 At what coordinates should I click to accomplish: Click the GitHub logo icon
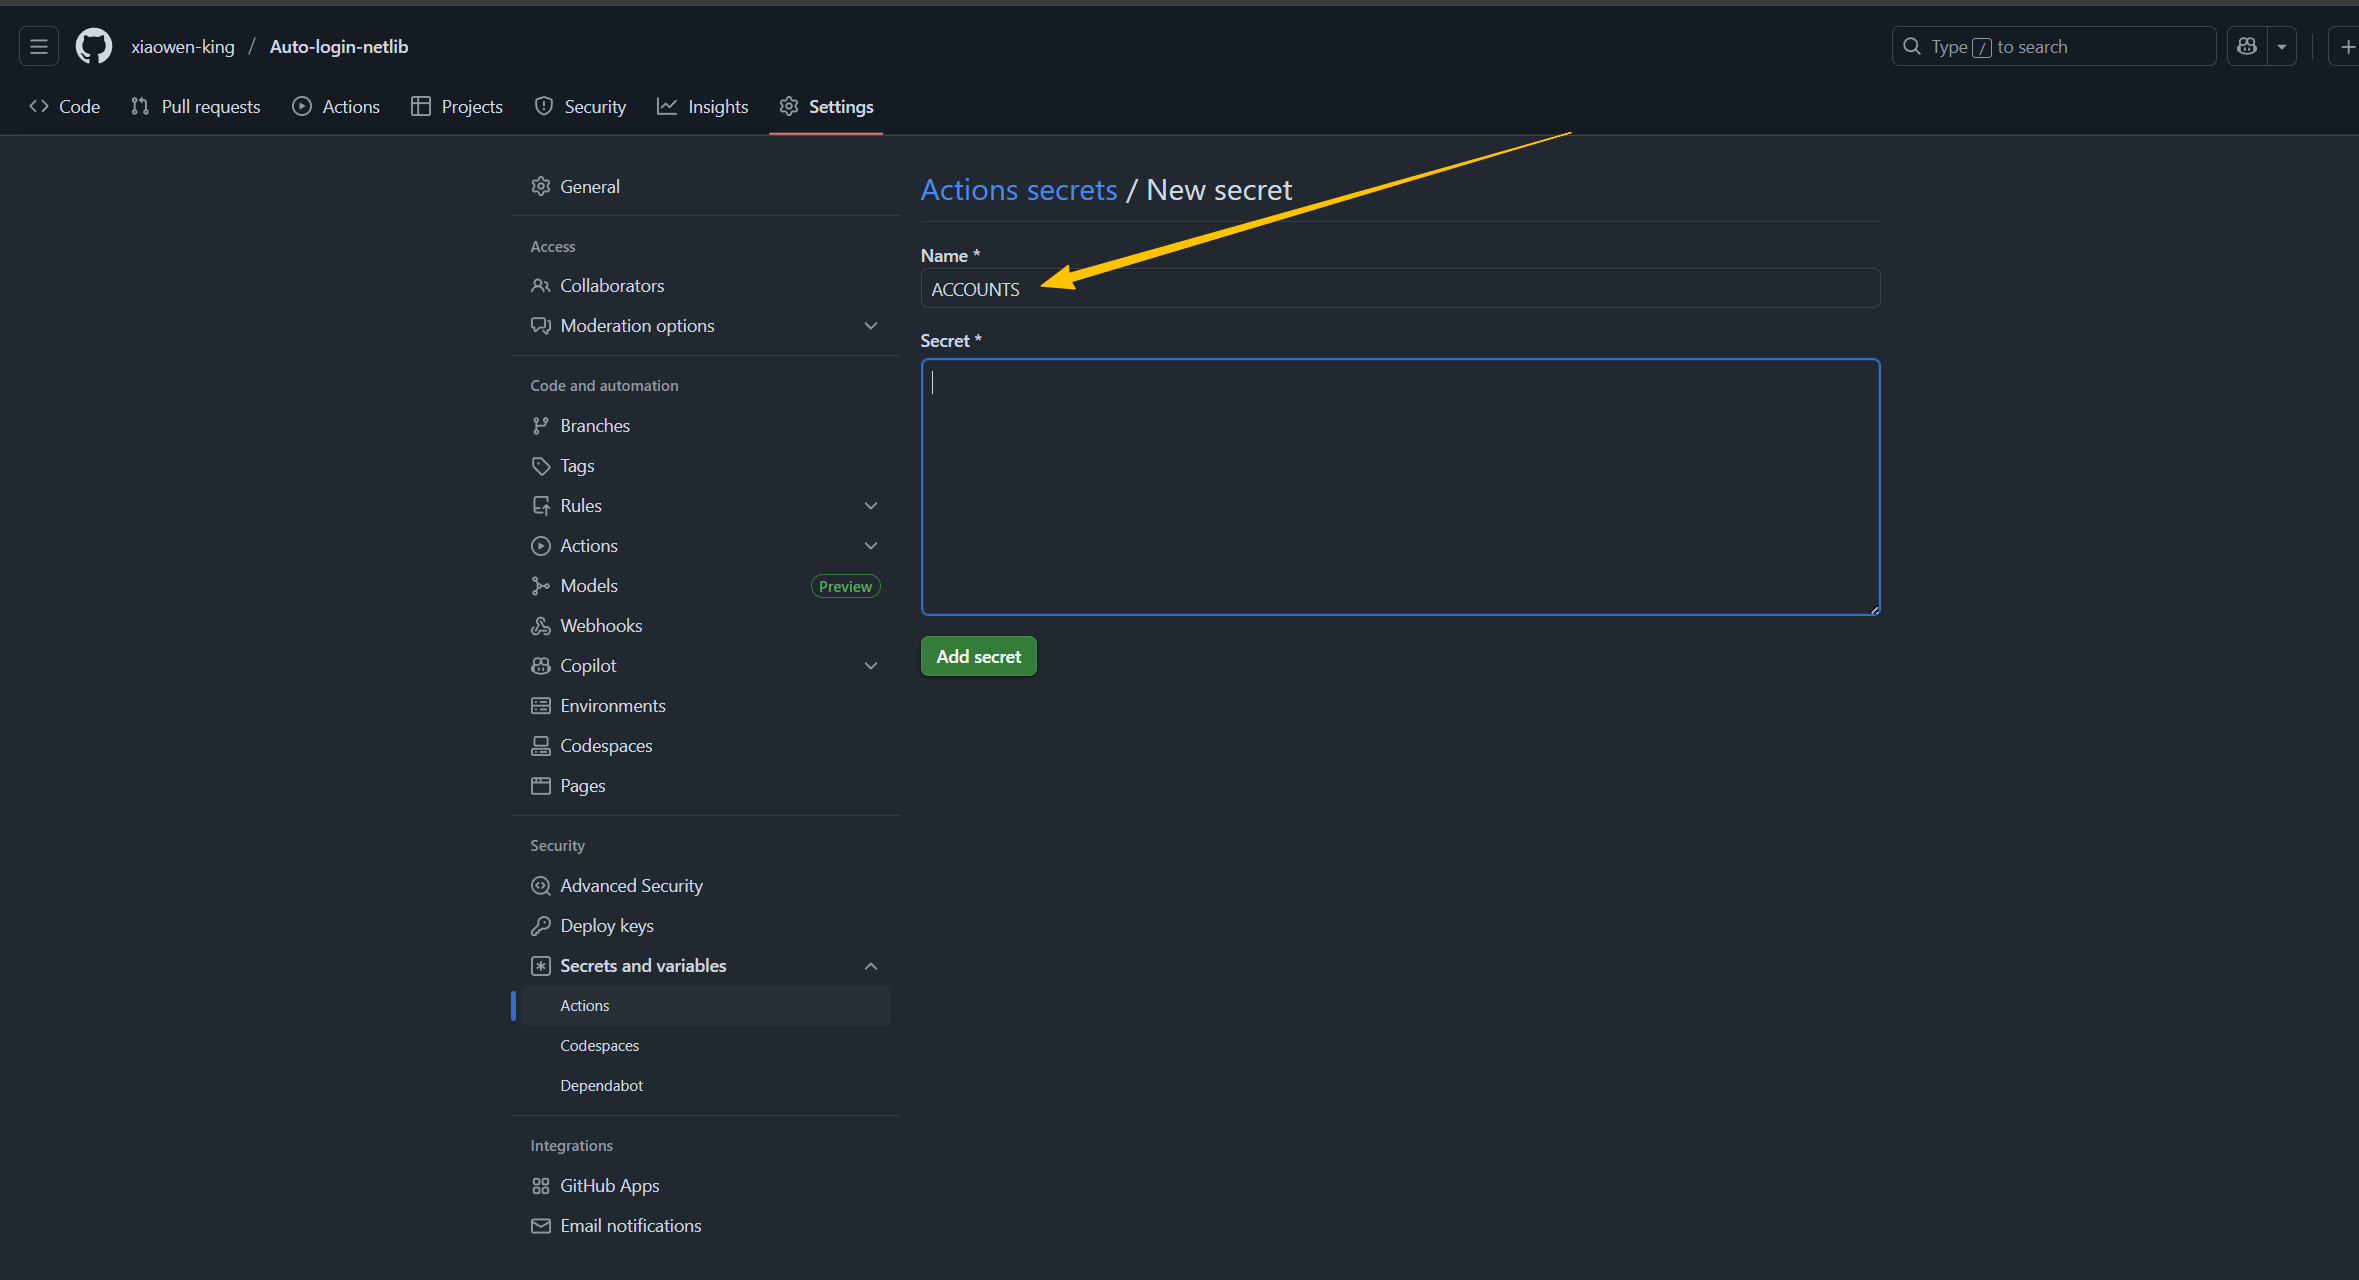tap(94, 46)
